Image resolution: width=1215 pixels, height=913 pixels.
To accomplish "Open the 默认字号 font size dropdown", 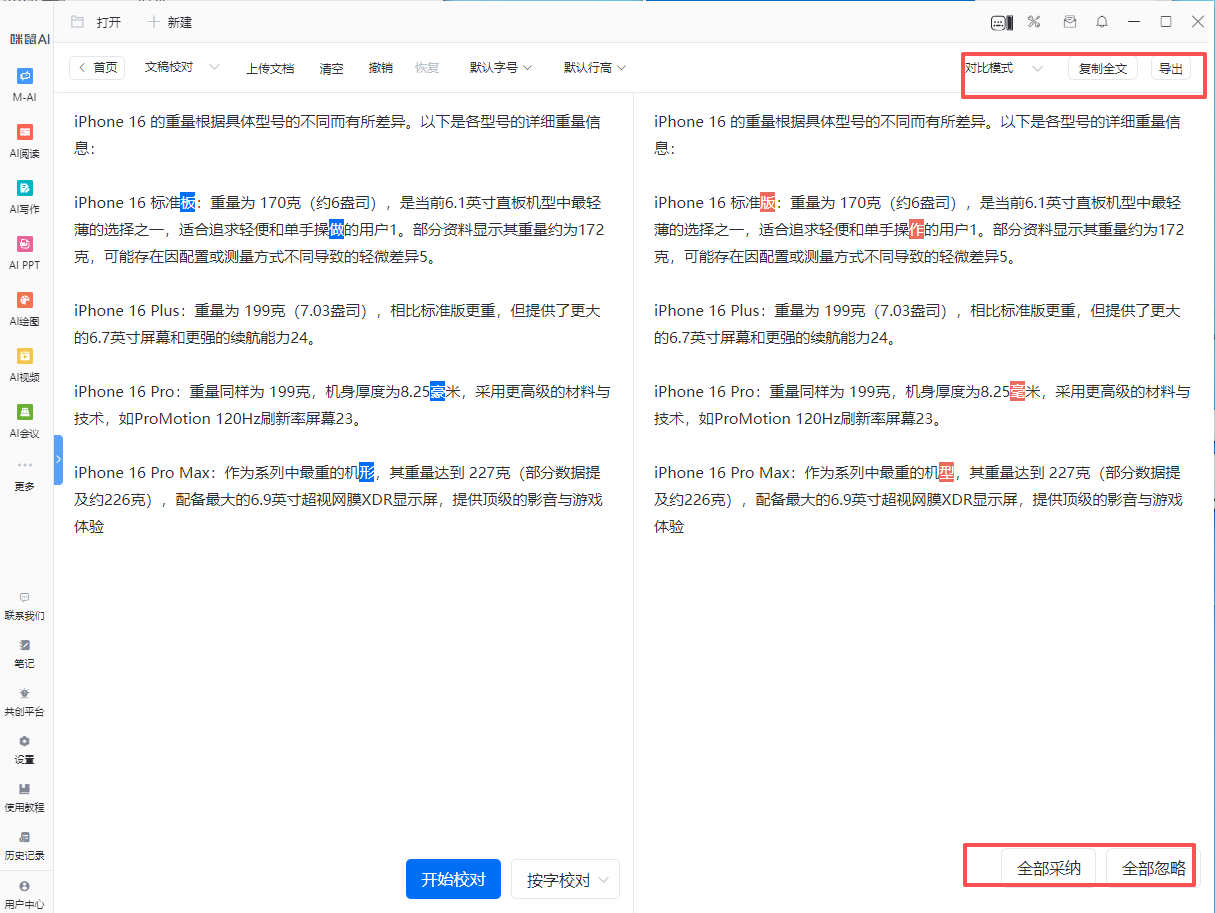I will click(501, 68).
